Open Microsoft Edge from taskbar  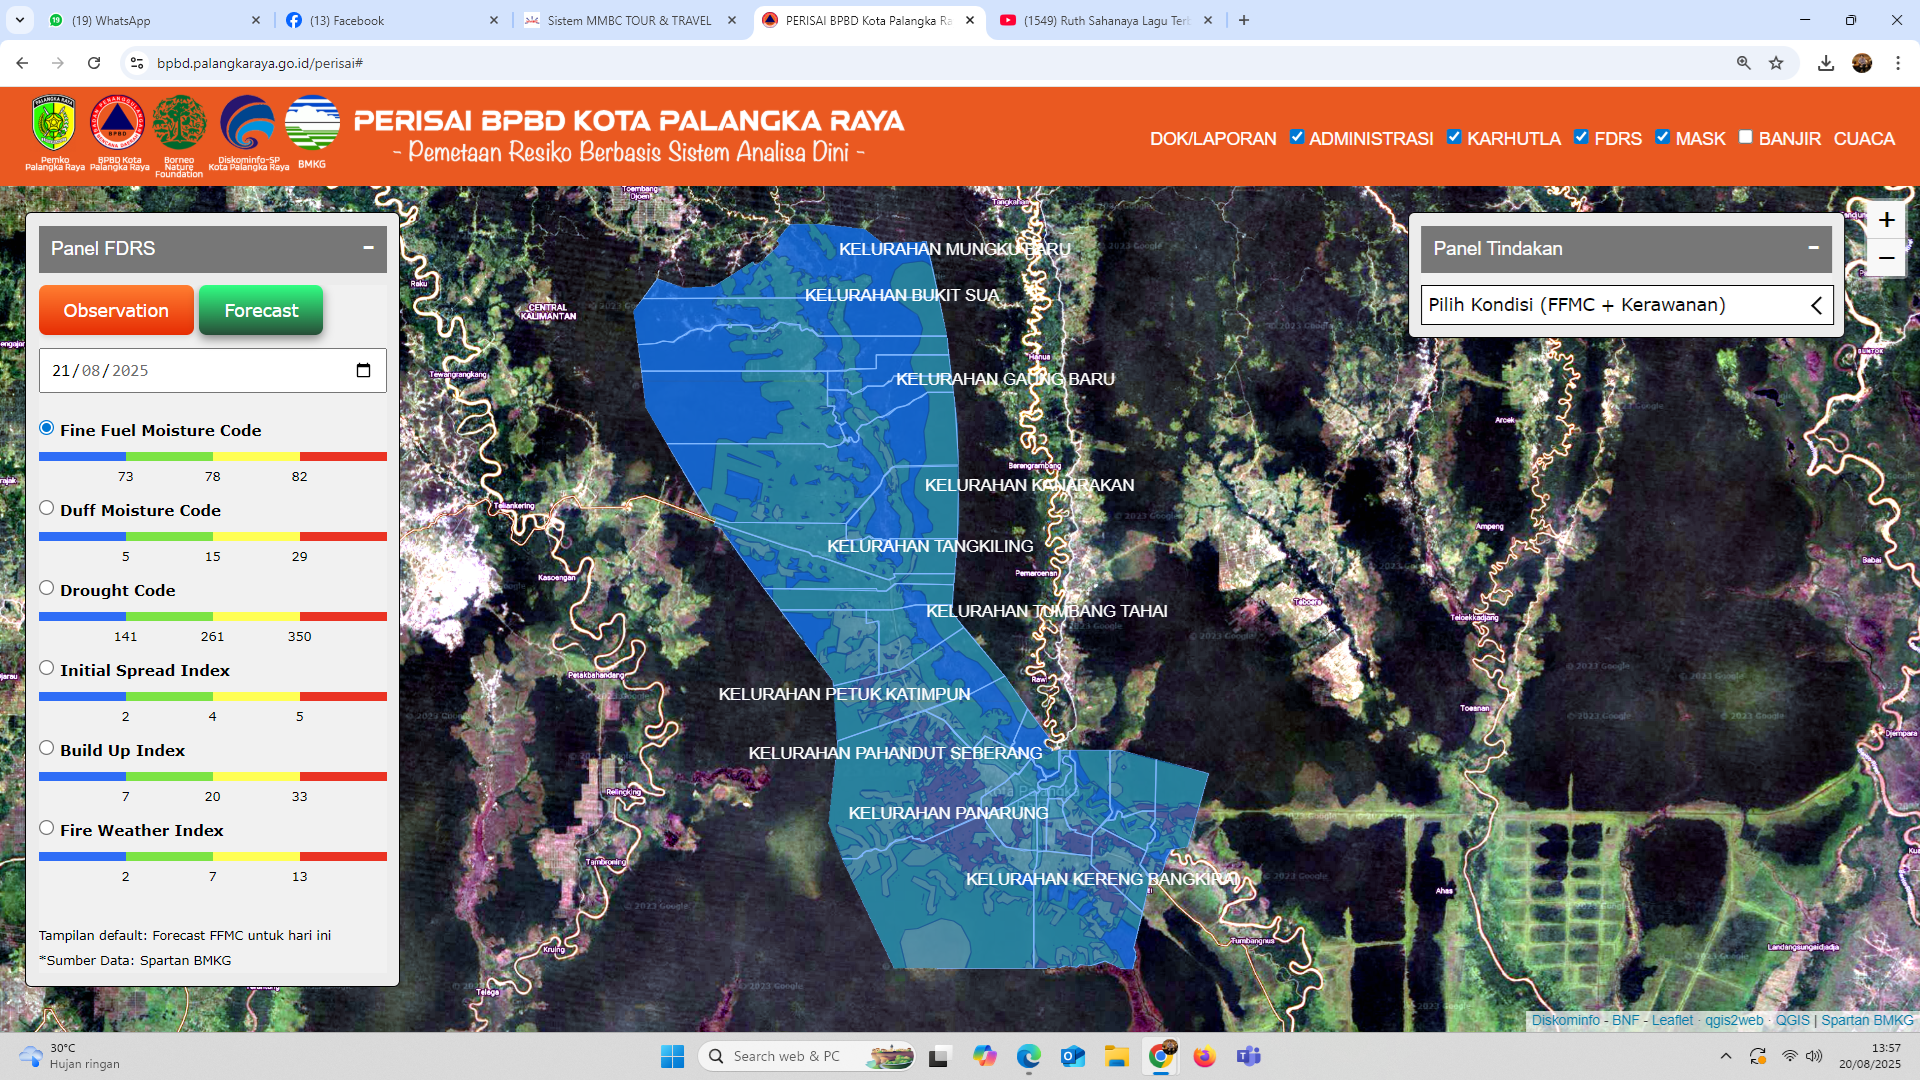[1028, 1056]
